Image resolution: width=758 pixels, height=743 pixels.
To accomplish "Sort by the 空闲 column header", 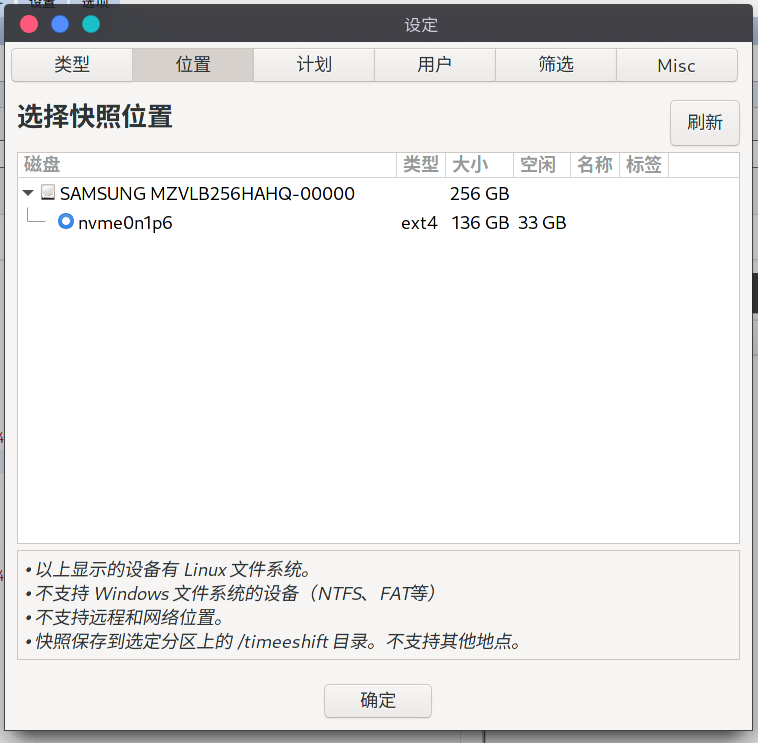I will point(542,165).
